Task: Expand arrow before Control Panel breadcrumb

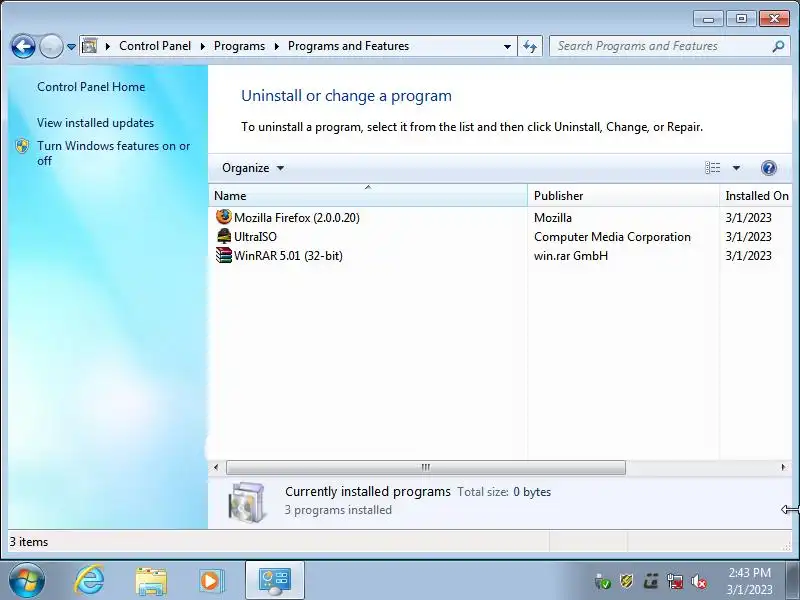Action: pos(108,46)
